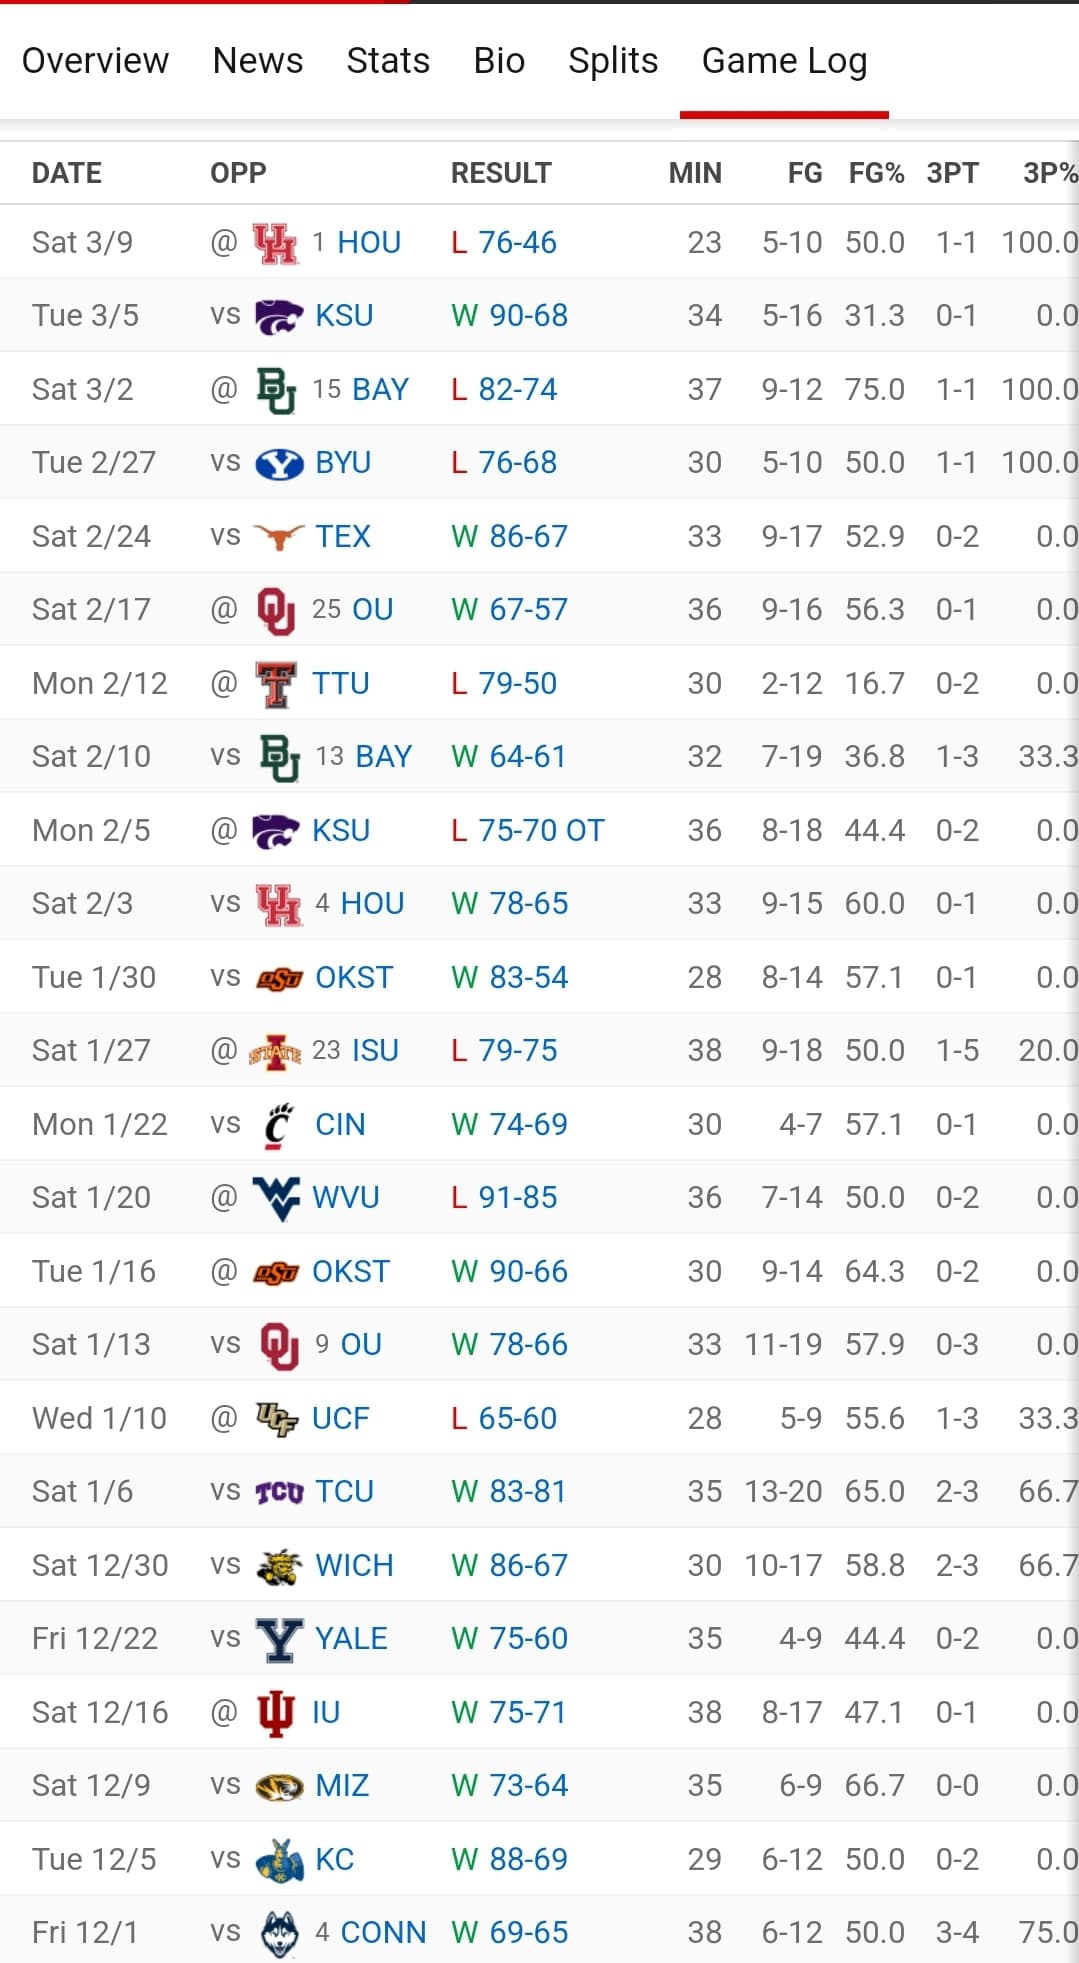This screenshot has height=1963, width=1079.
Task: Select the BYU logo icon
Action: (279, 463)
